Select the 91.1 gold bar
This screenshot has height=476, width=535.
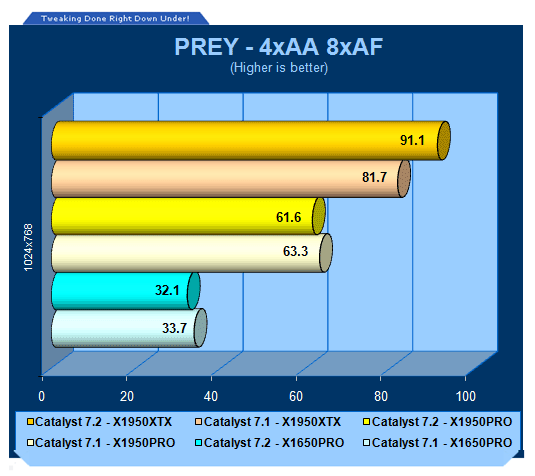pyautogui.click(x=251, y=140)
